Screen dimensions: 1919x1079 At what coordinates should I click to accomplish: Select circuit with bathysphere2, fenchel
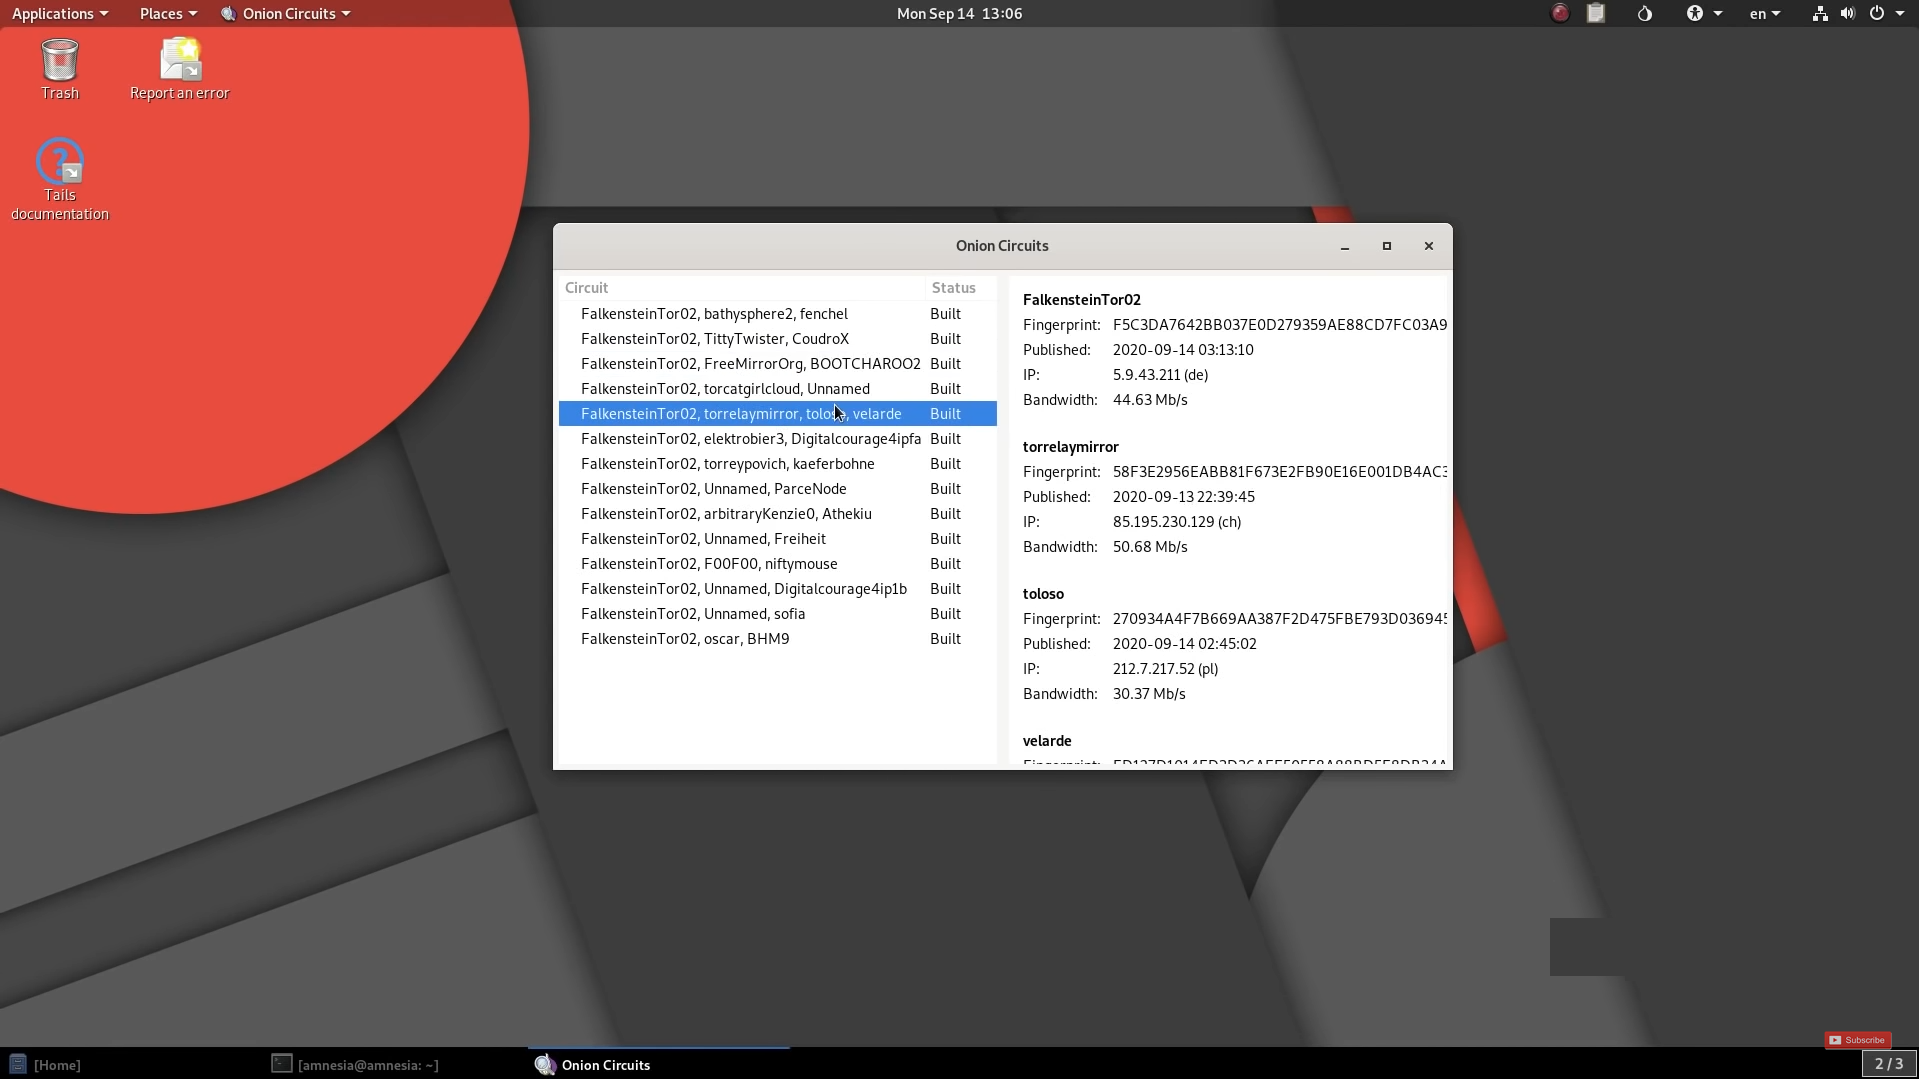click(777, 314)
